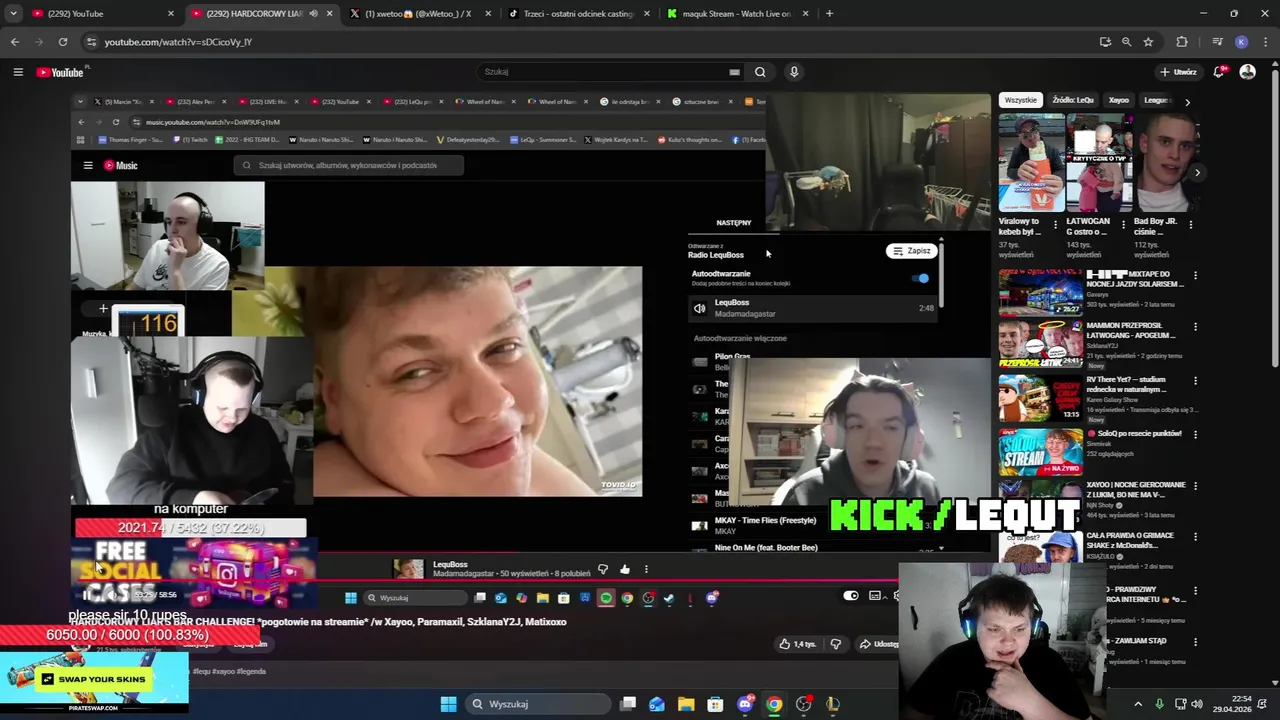Click YouTube Music search field in stream
Viewport: 1280px width, 720px height.
[349, 166]
